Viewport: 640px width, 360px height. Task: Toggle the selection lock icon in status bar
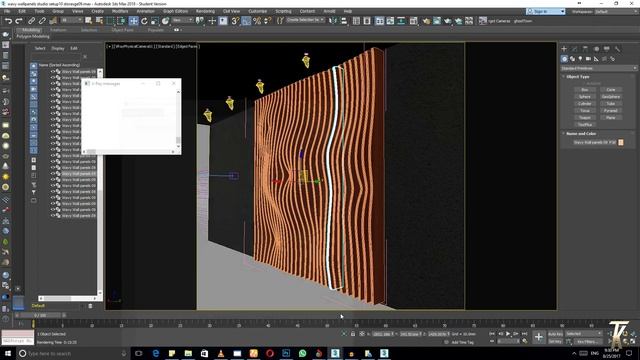click(353, 334)
